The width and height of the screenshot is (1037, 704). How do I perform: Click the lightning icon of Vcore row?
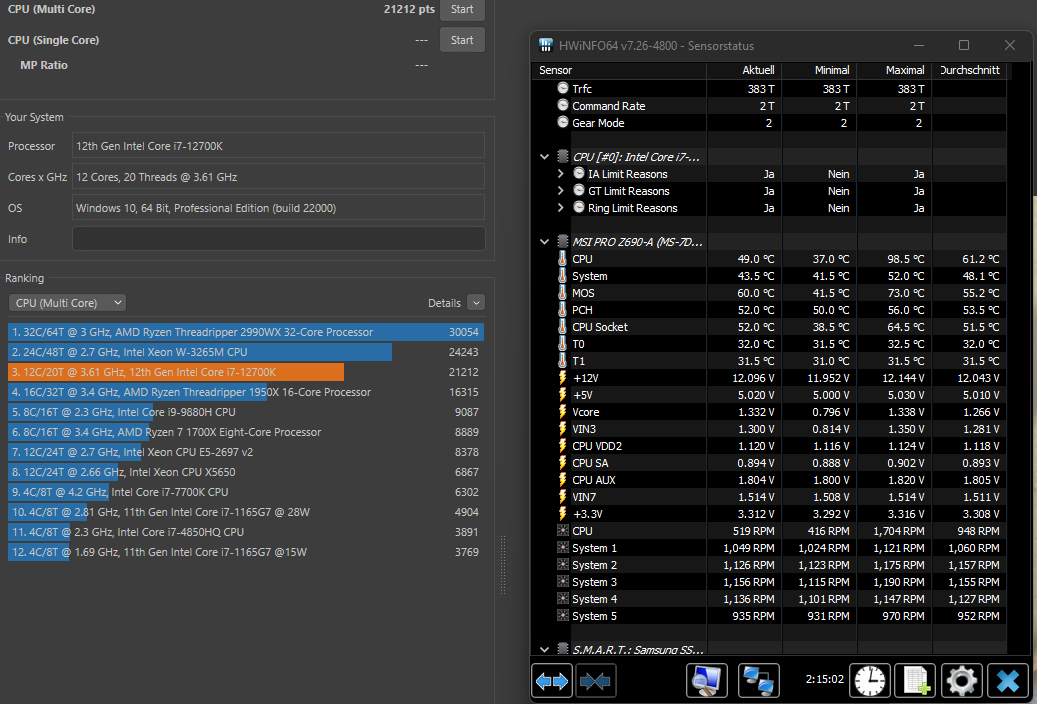point(562,412)
